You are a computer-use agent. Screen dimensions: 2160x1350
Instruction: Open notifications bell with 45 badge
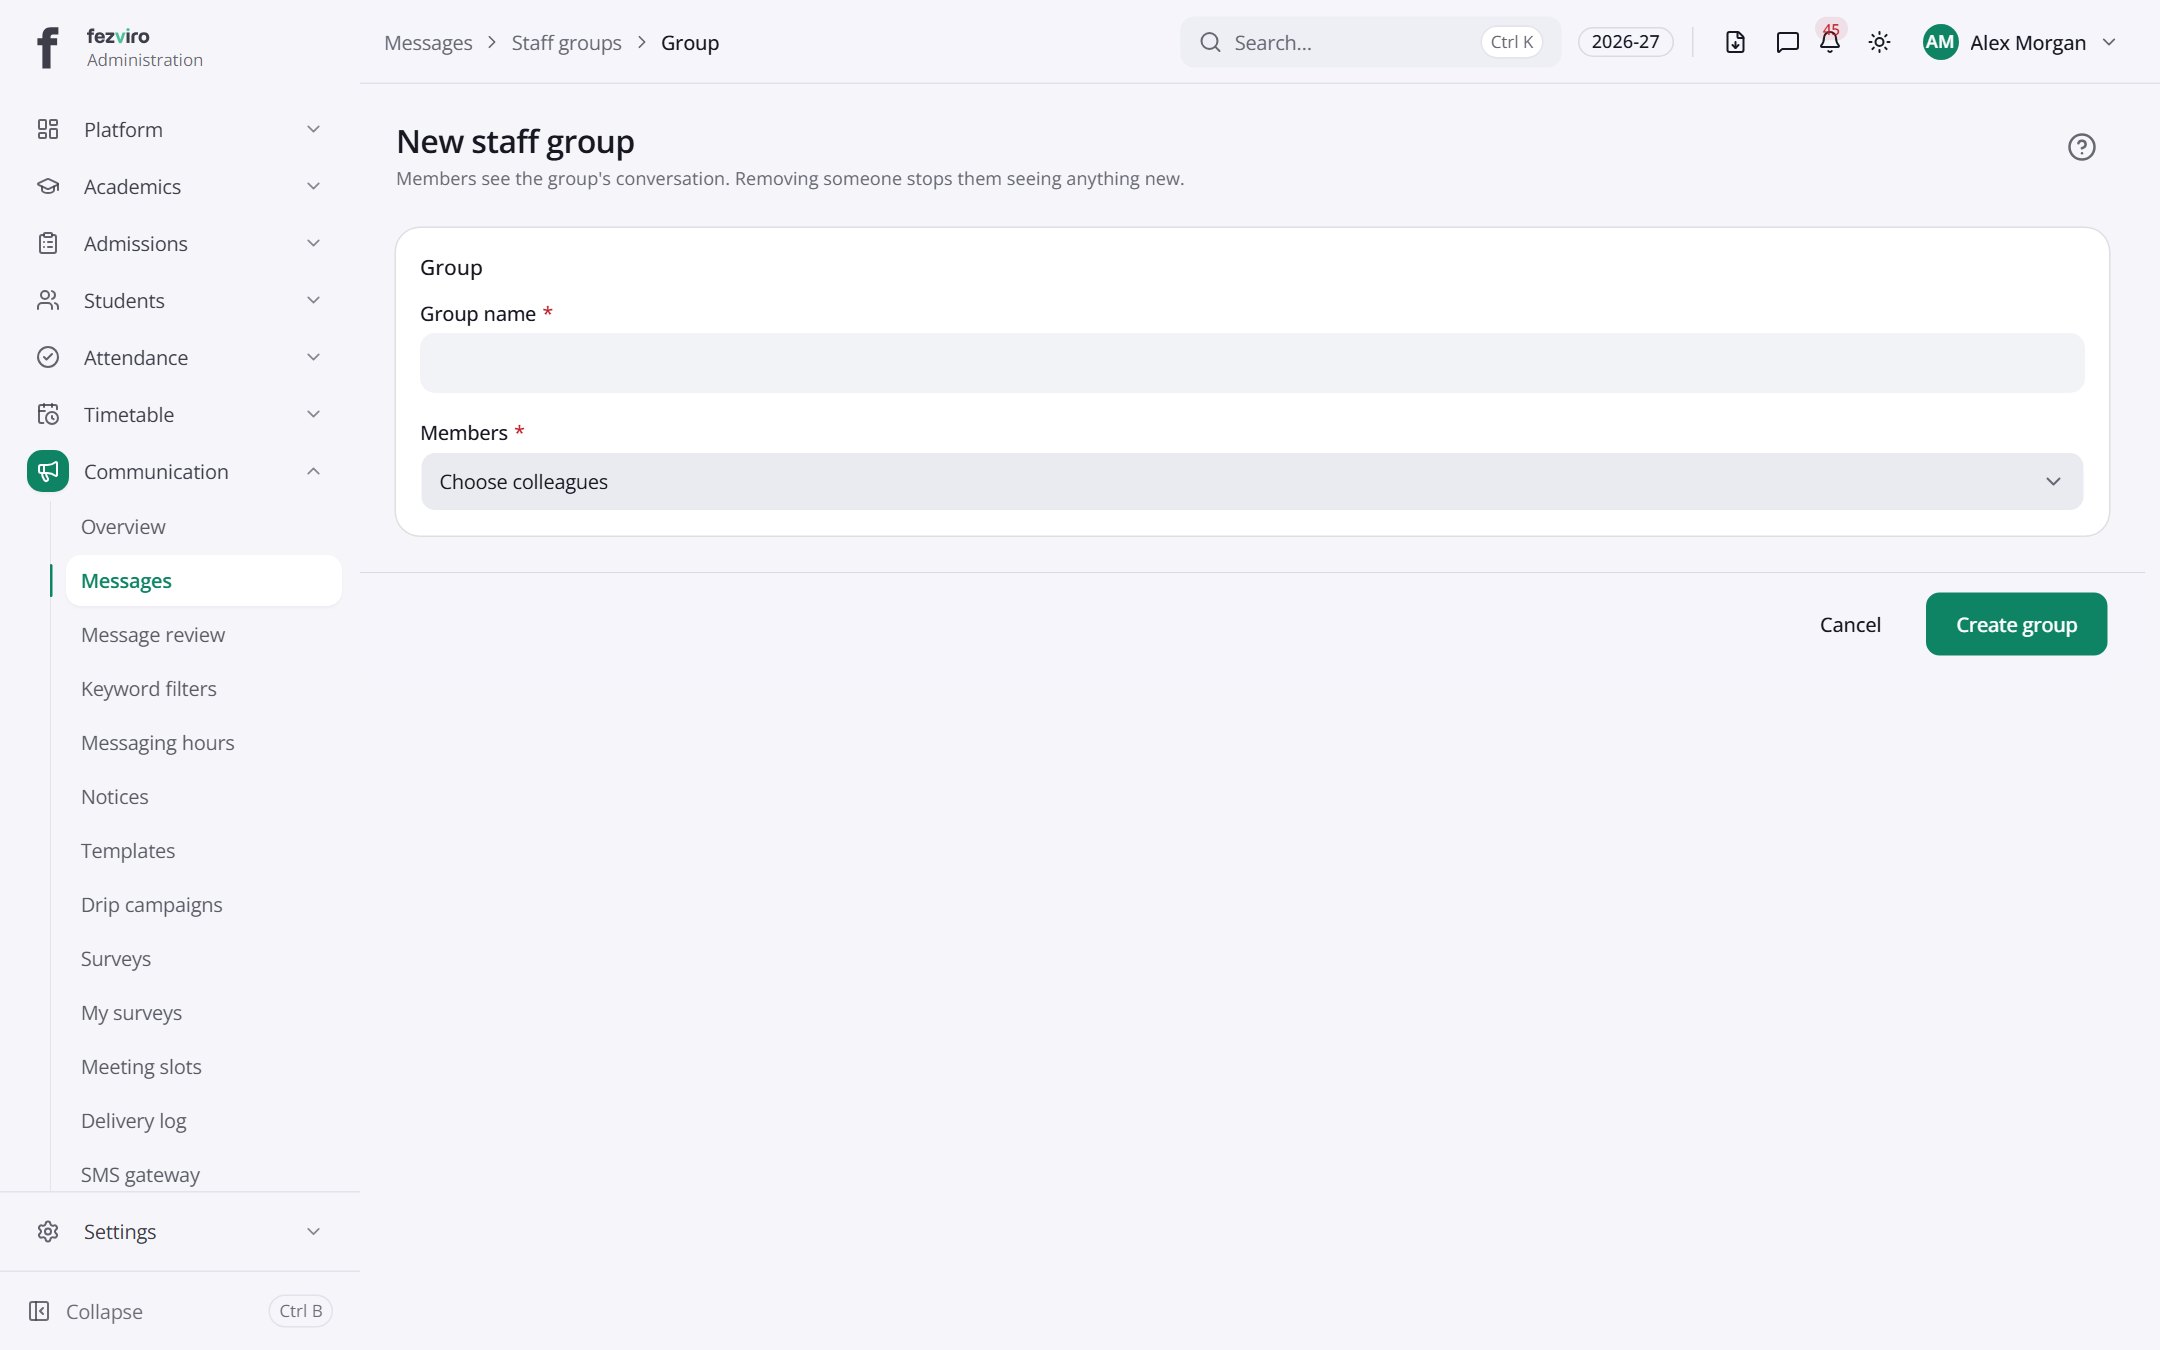(1830, 41)
